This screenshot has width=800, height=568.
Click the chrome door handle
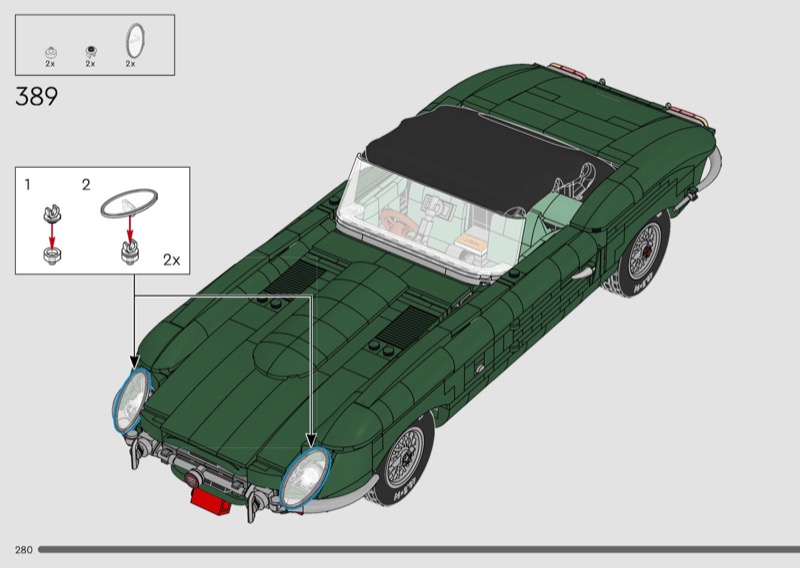pos(583,272)
